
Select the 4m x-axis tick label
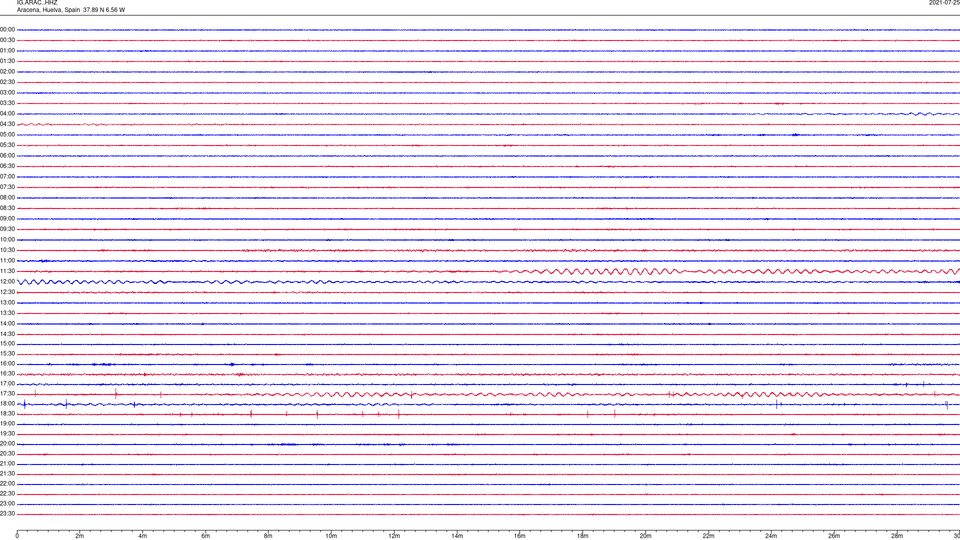point(143,536)
